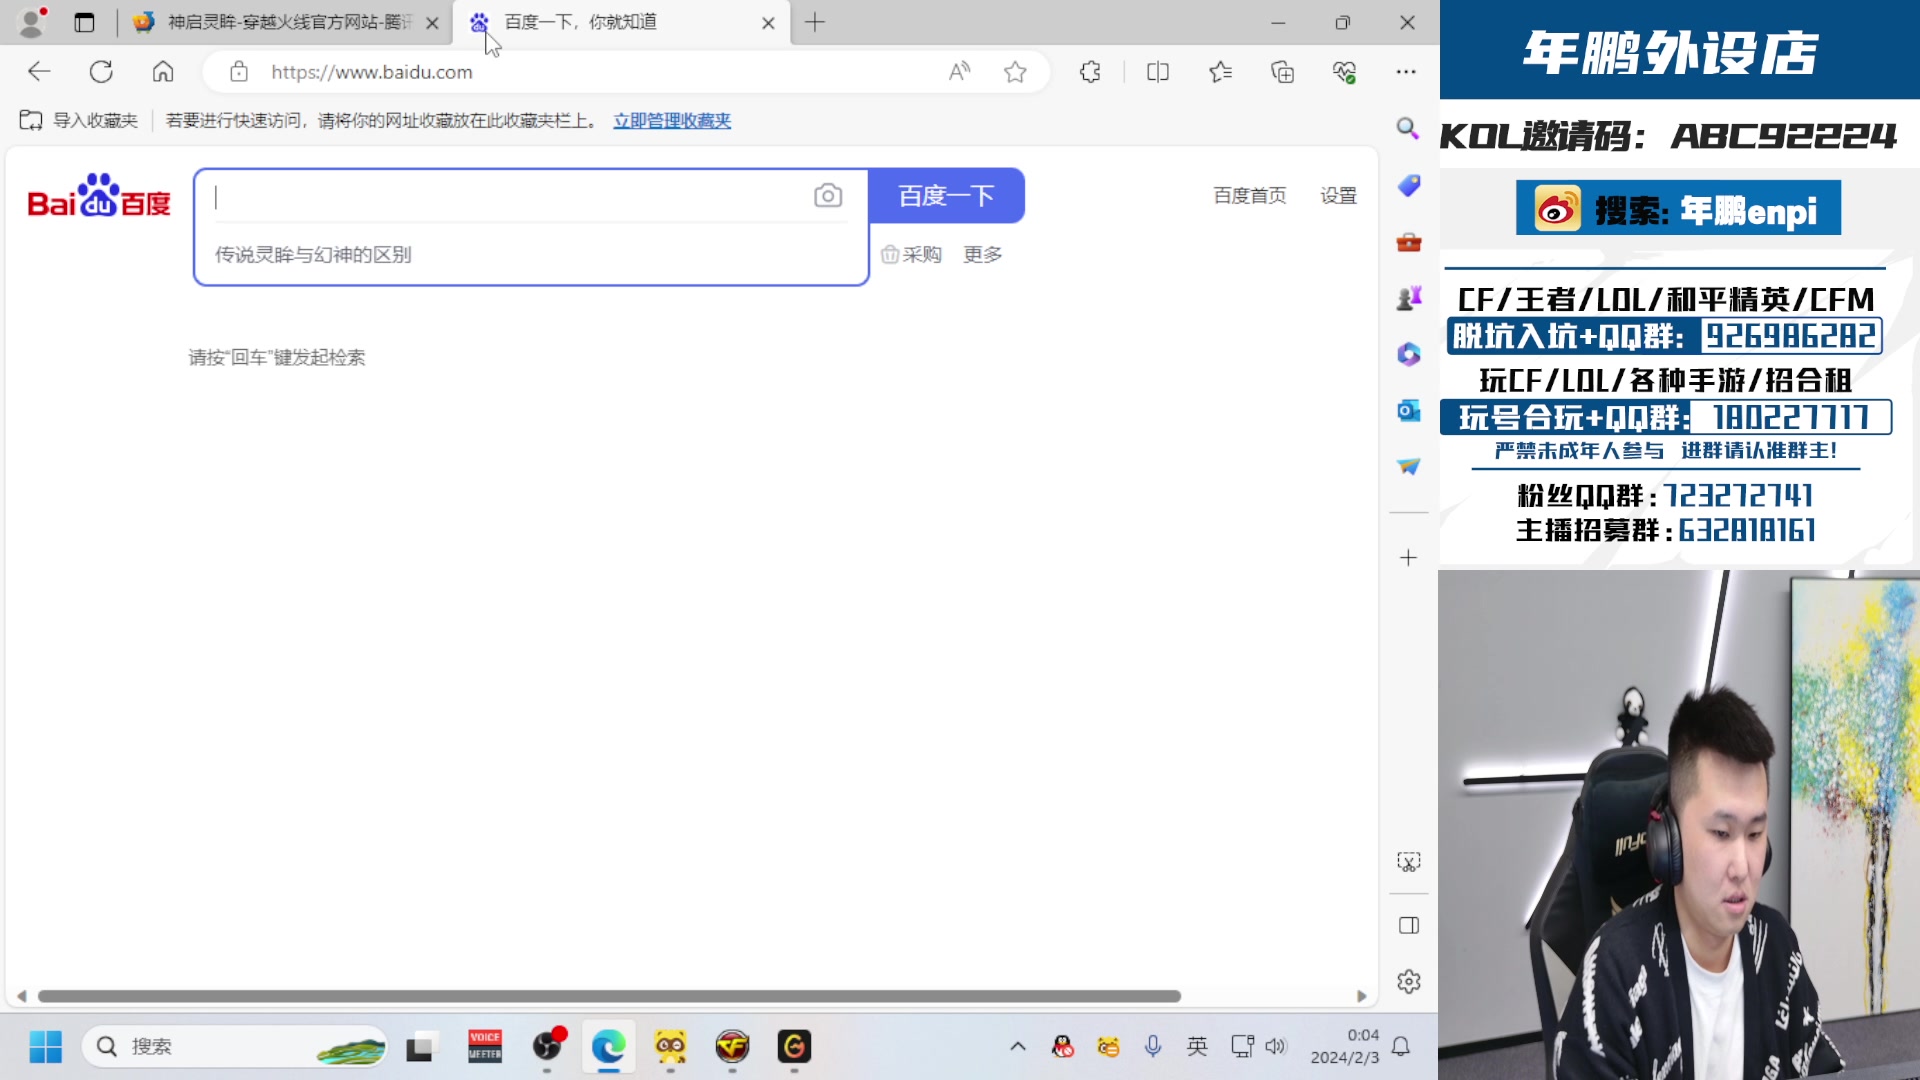The width and height of the screenshot is (1920, 1080).
Task: Go to 百度首页
Action: pyautogui.click(x=1249, y=196)
